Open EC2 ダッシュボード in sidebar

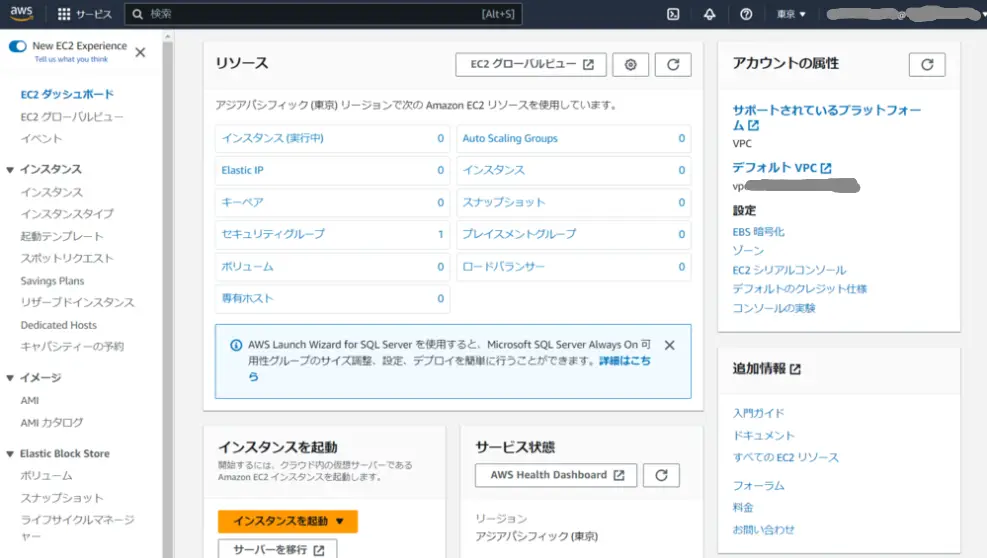tap(67, 94)
